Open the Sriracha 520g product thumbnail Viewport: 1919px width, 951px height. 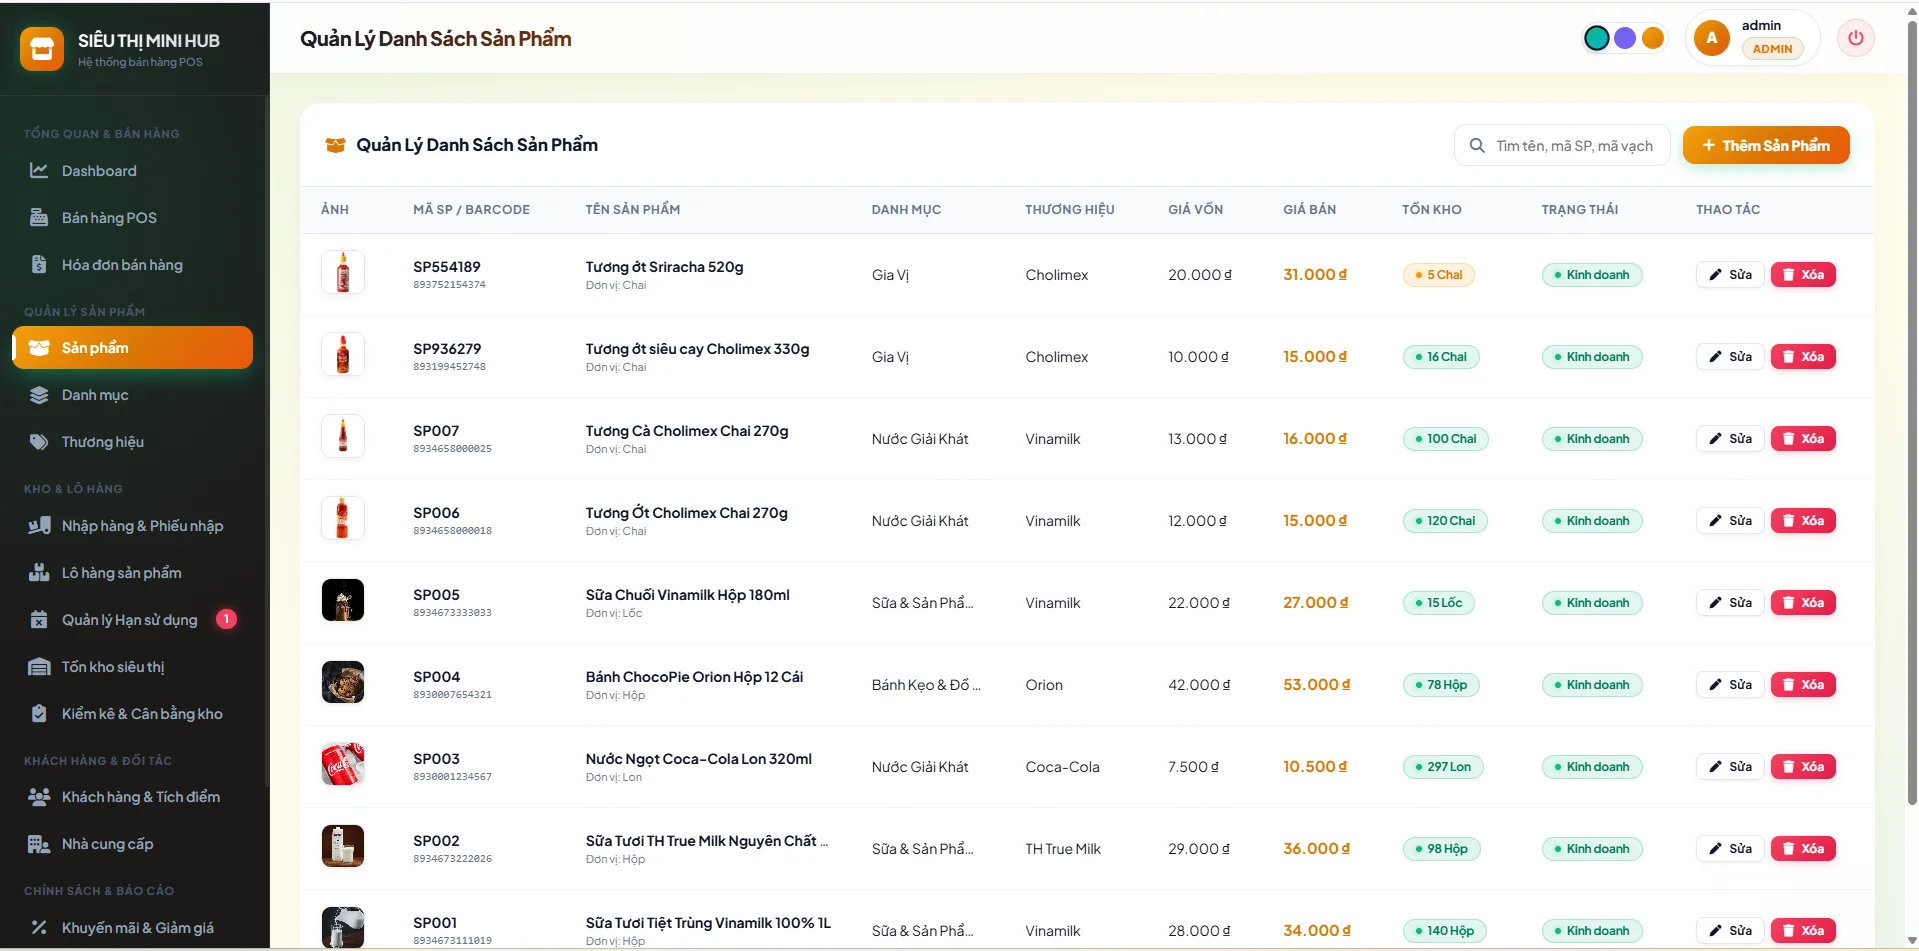coord(343,273)
